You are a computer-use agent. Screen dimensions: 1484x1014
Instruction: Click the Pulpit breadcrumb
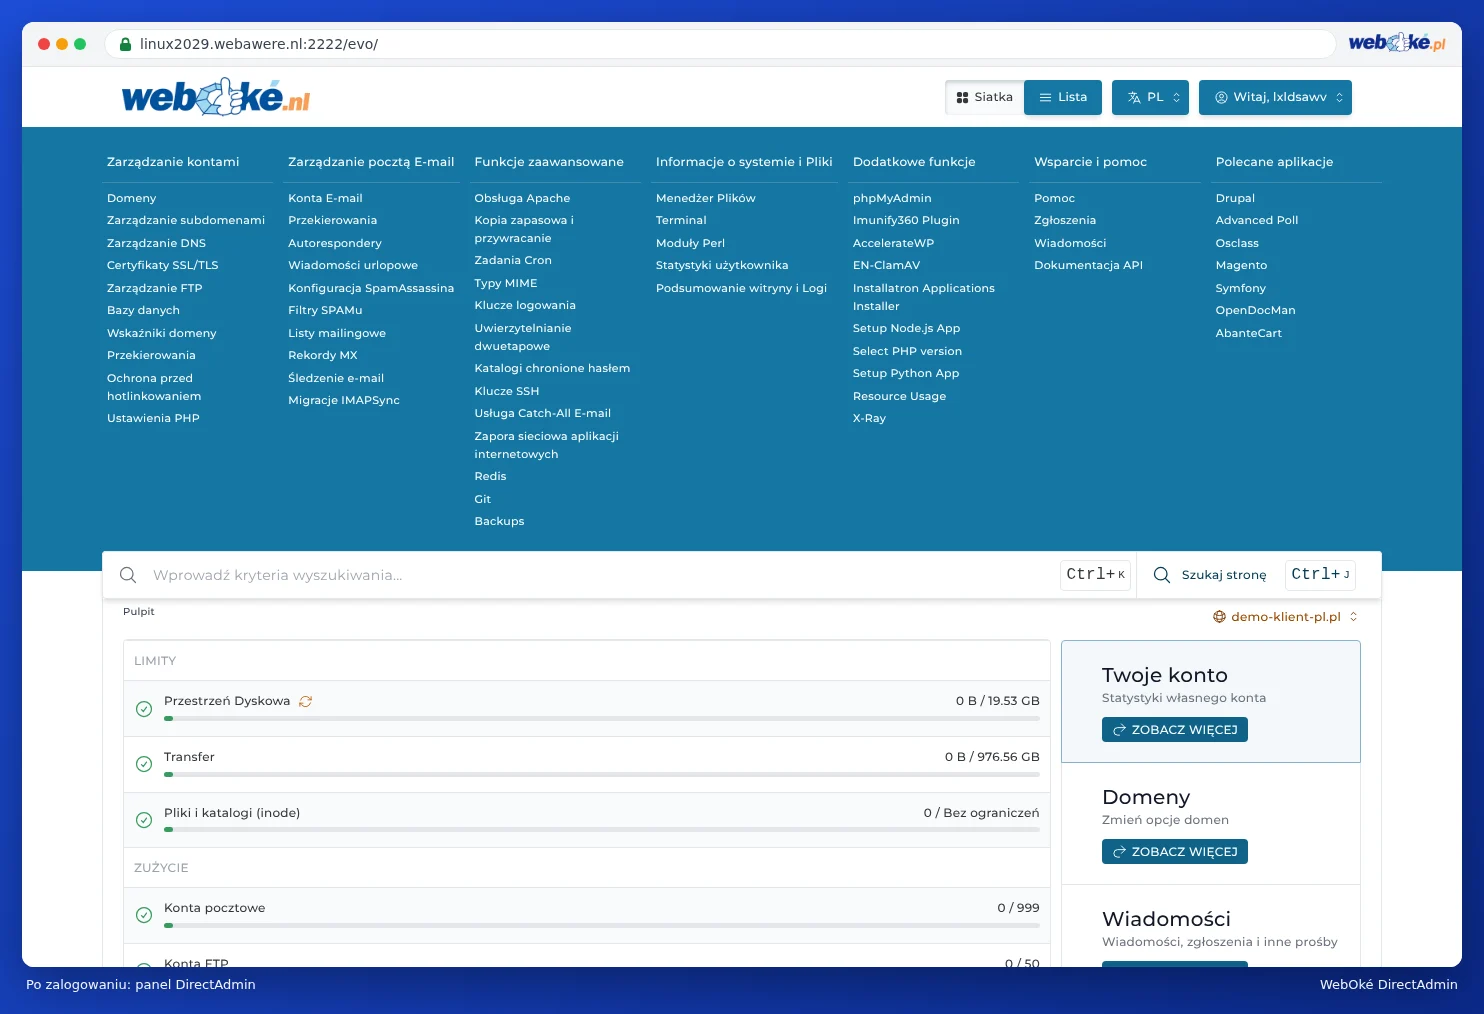click(139, 612)
